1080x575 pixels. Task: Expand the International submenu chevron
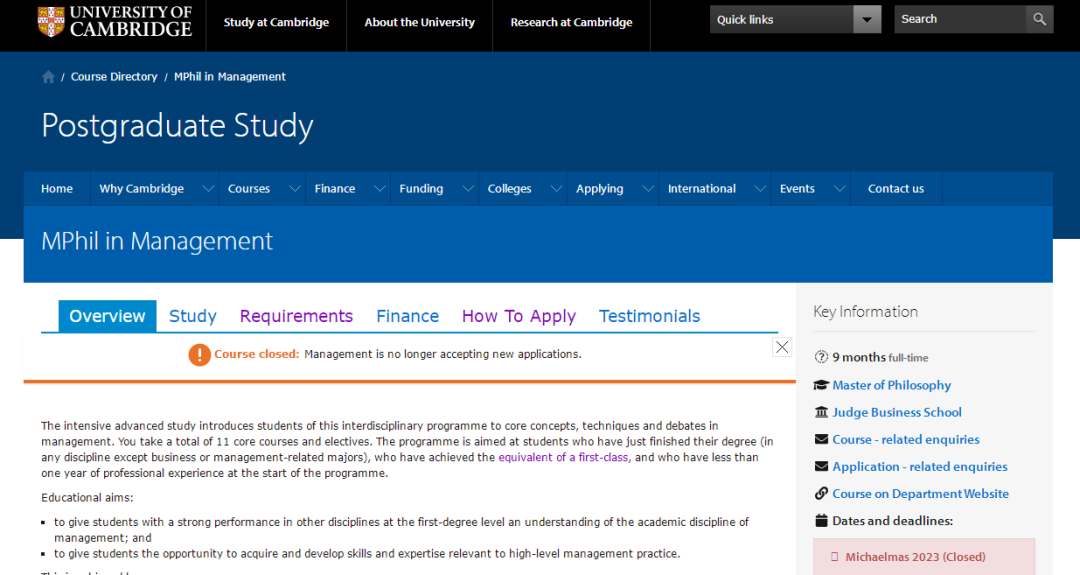pyautogui.click(x=760, y=189)
